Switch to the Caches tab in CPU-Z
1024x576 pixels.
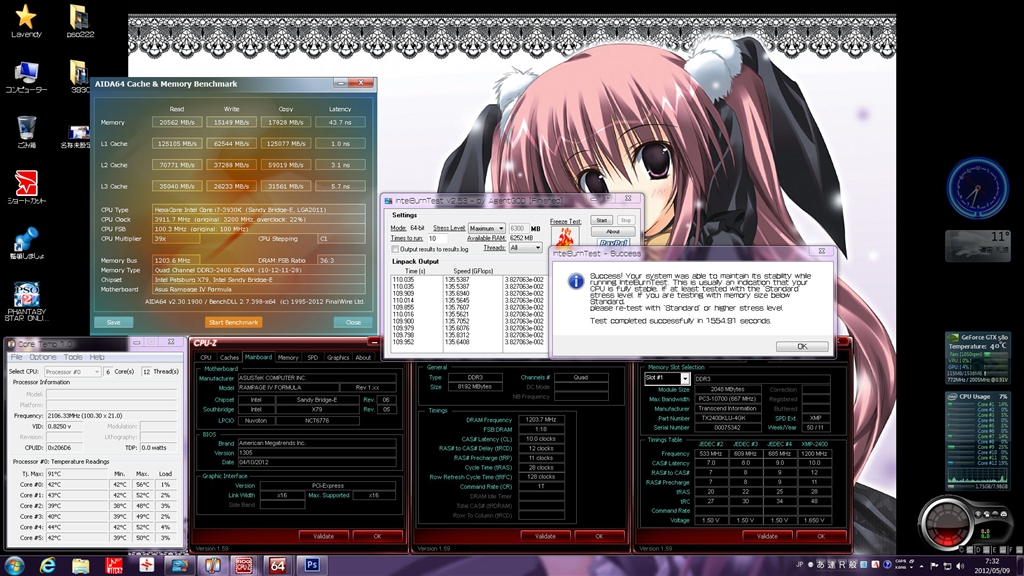(x=229, y=357)
